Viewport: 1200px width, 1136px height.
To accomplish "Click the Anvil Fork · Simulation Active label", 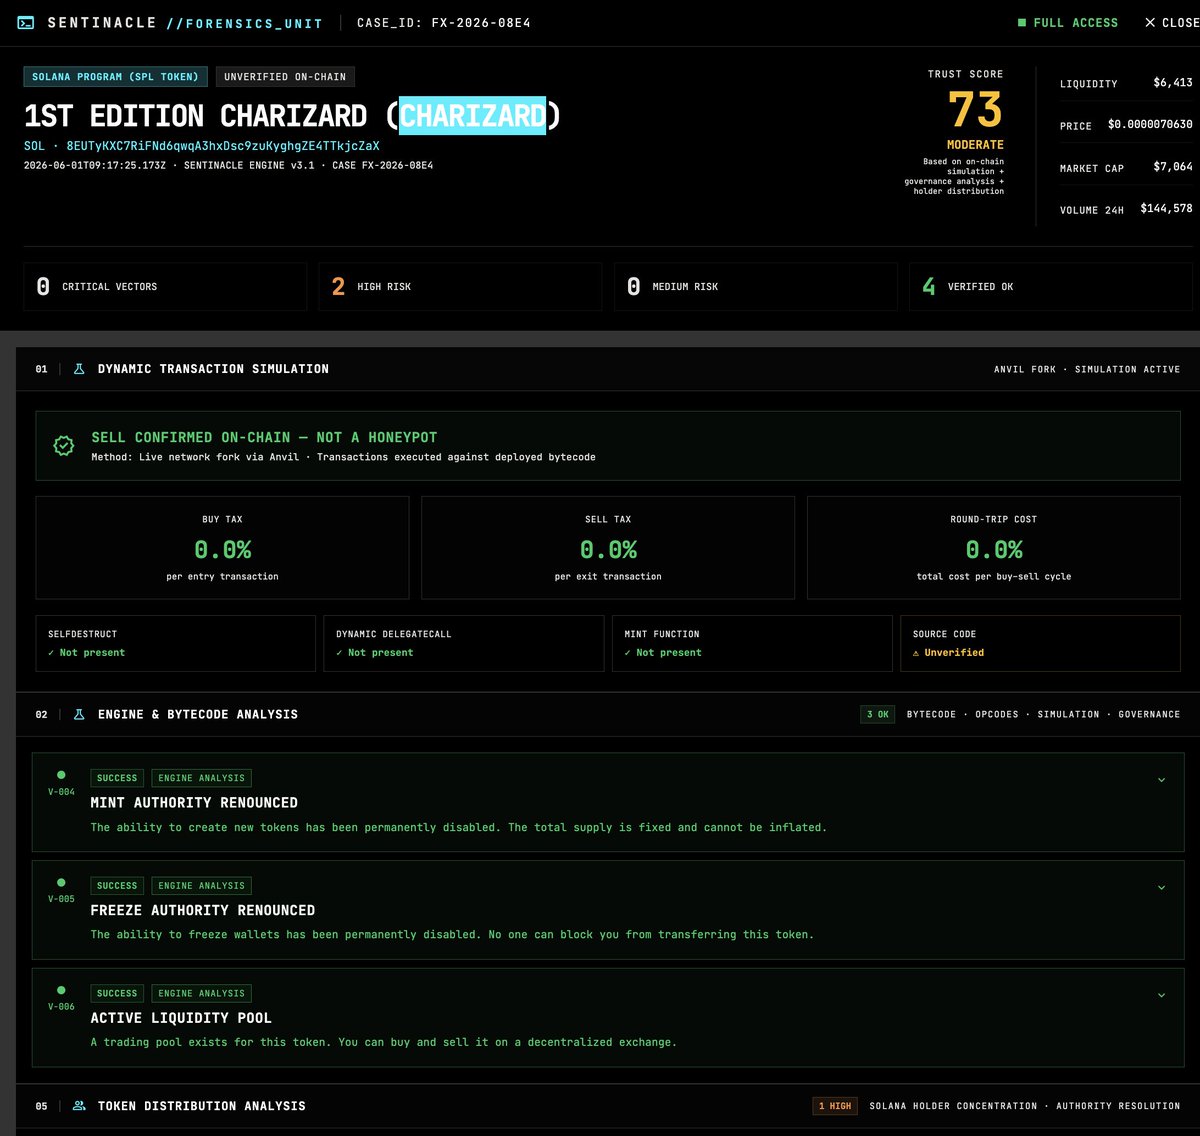I will pos(1087,369).
